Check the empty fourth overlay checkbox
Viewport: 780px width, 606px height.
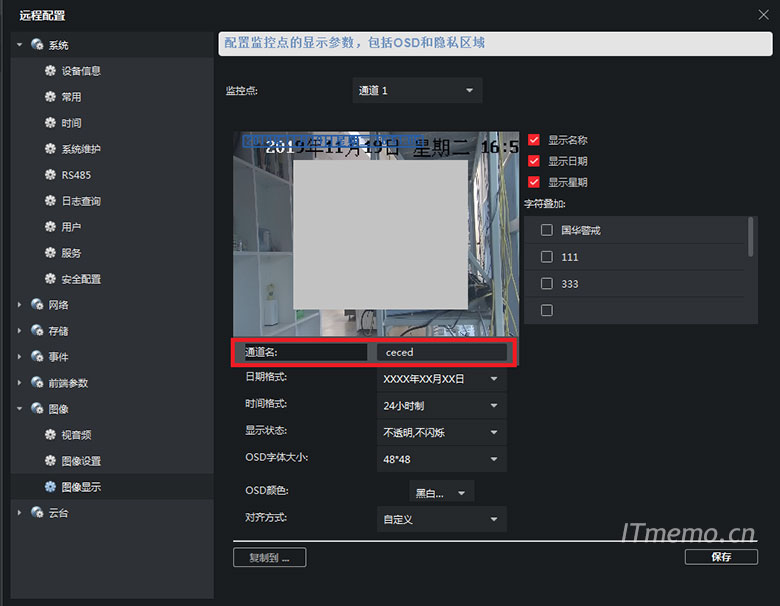pos(547,310)
